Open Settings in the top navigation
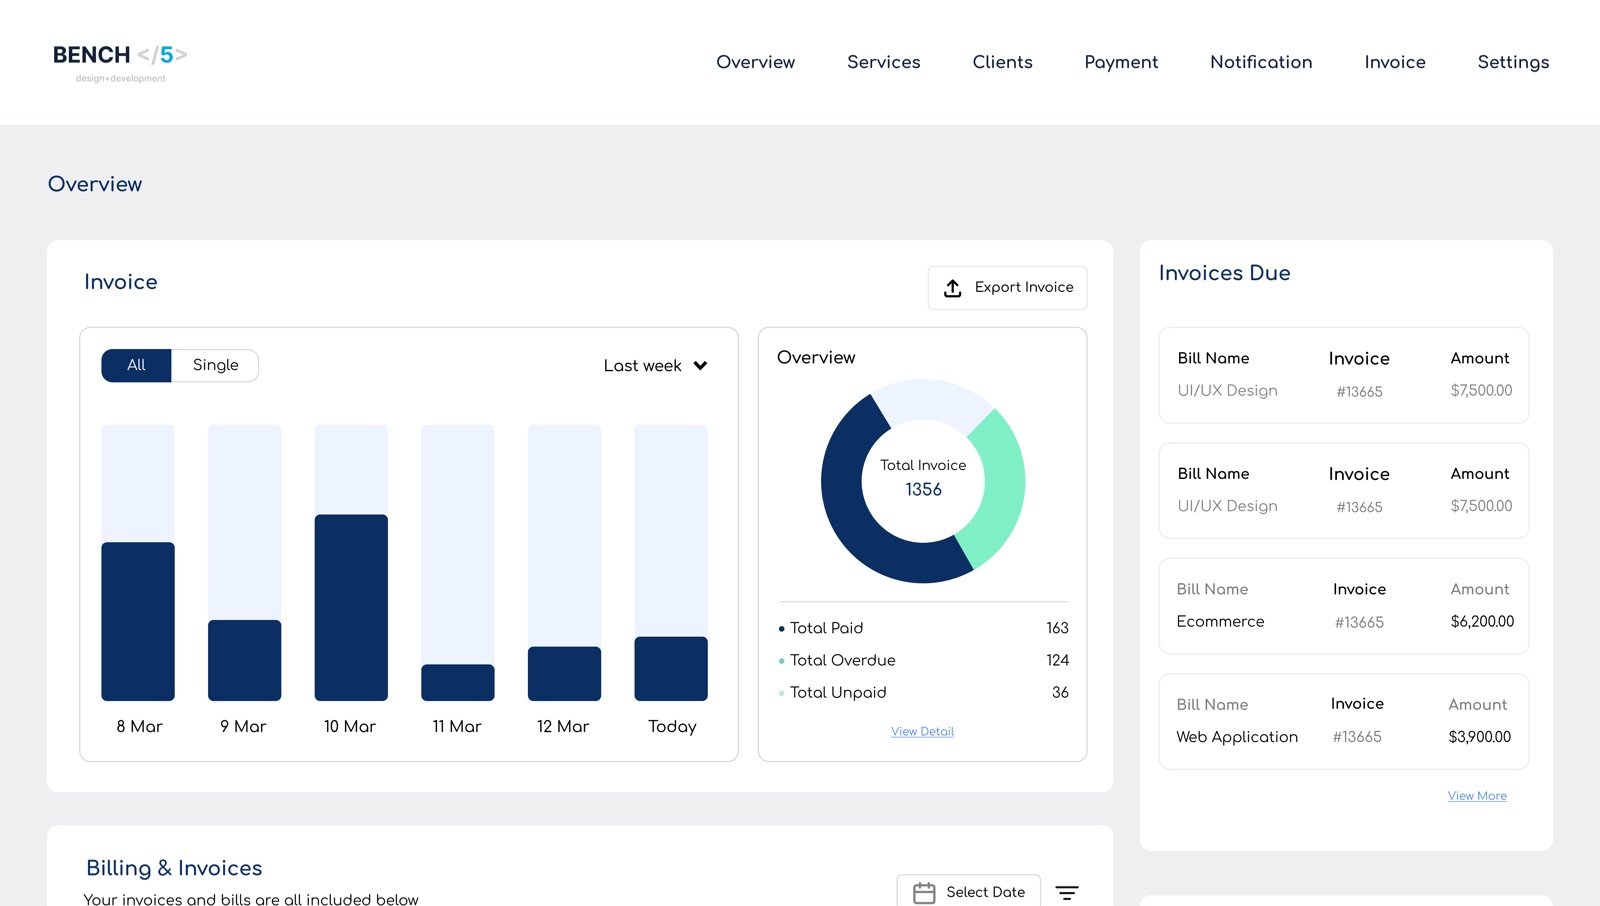The height and width of the screenshot is (906, 1600). click(1513, 62)
